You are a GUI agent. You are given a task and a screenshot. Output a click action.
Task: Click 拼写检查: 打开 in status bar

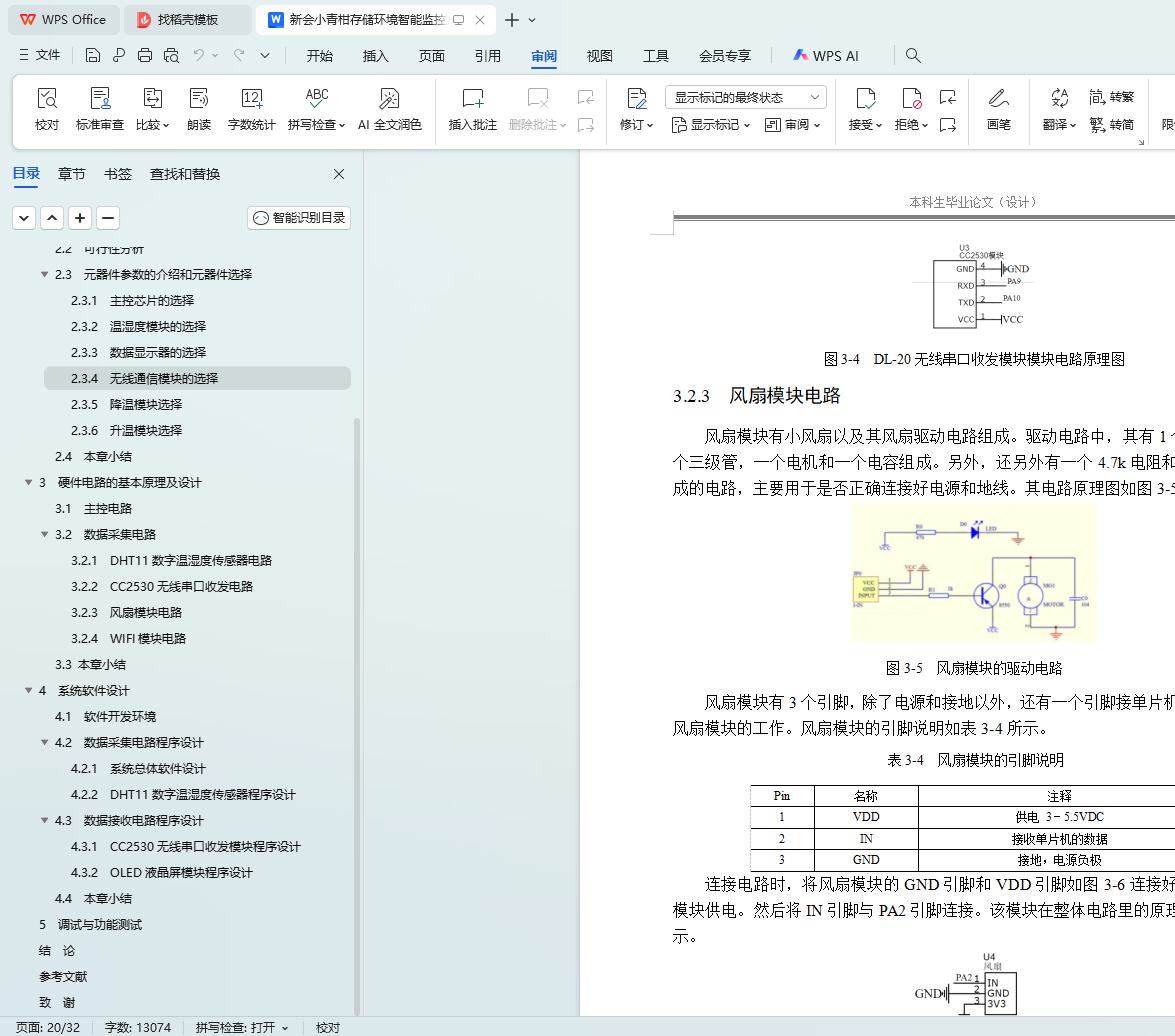tap(242, 1027)
